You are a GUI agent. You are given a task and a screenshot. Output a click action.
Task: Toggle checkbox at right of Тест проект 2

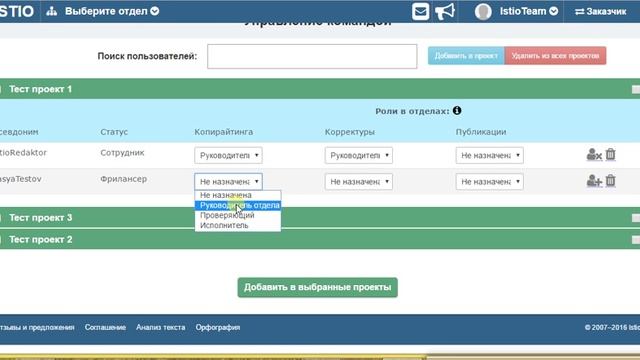[636, 240]
